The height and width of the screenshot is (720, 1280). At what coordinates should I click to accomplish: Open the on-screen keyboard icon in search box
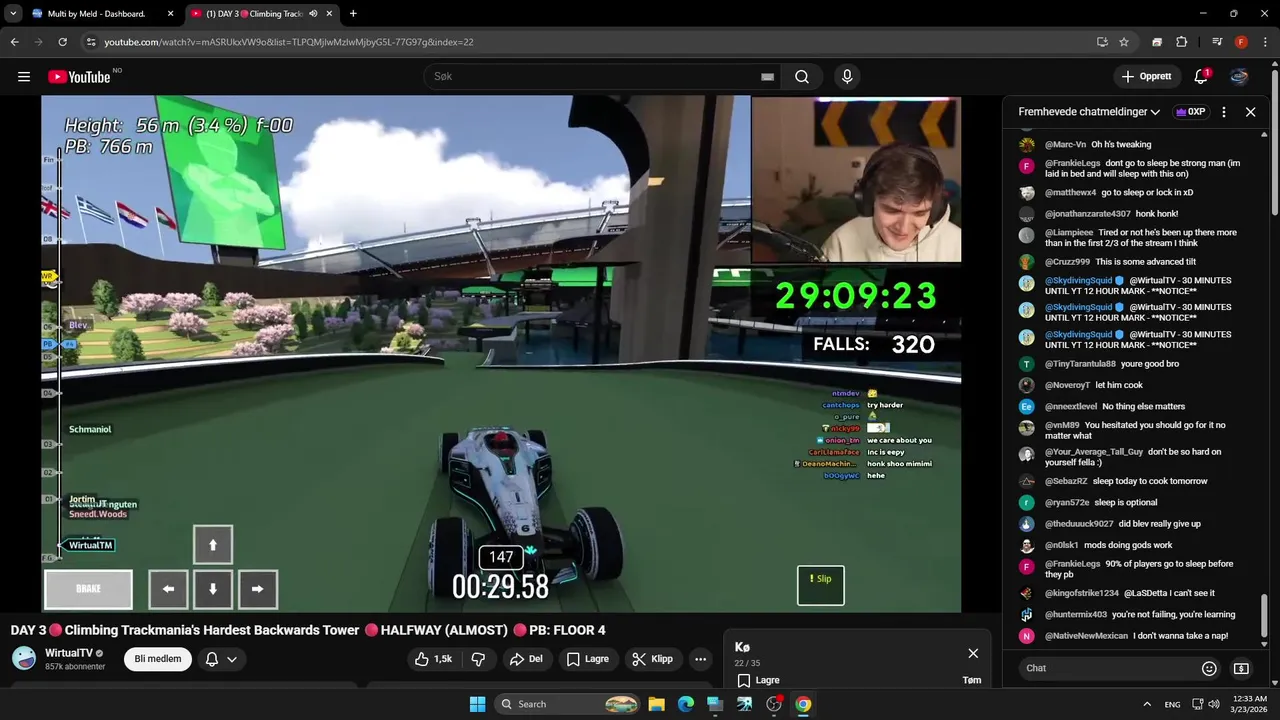tap(767, 77)
